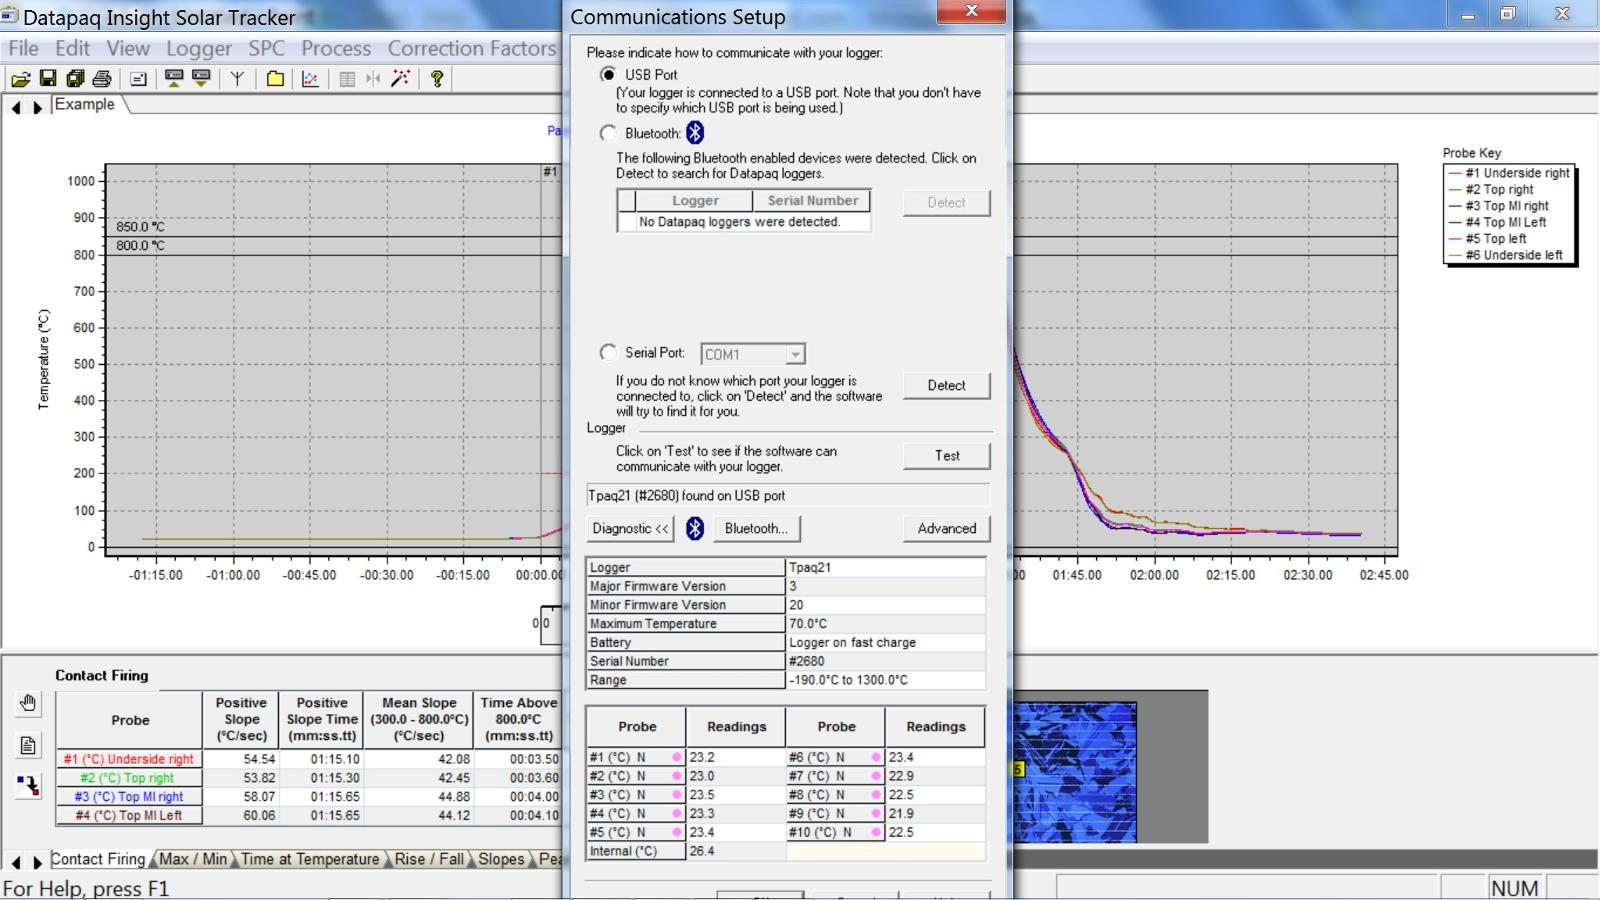
Task: Select the USB Port radio button
Action: (x=608, y=75)
